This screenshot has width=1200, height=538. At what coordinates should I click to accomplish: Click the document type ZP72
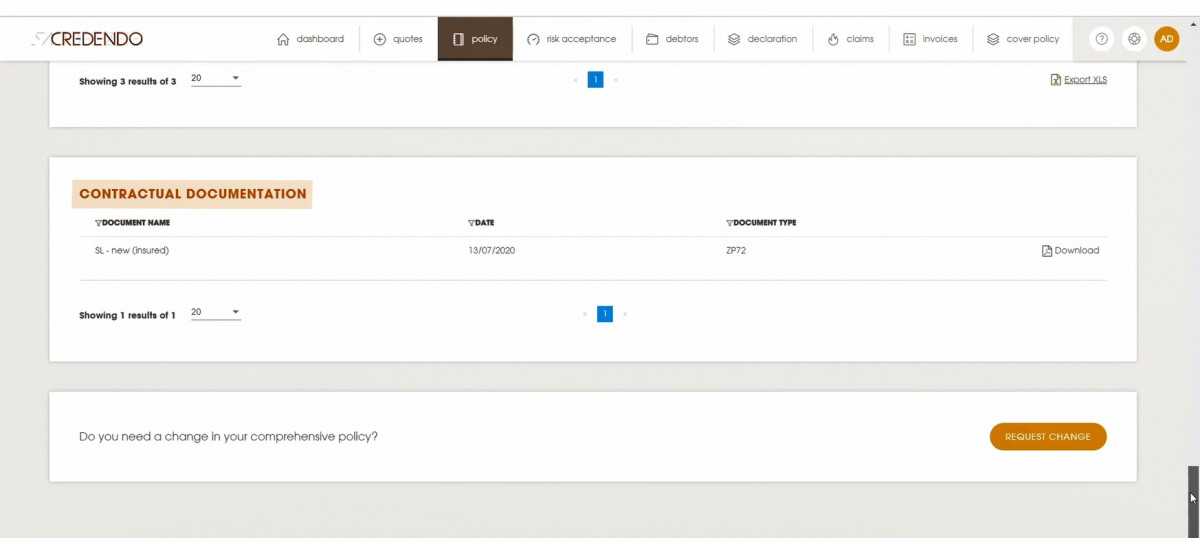tap(736, 251)
